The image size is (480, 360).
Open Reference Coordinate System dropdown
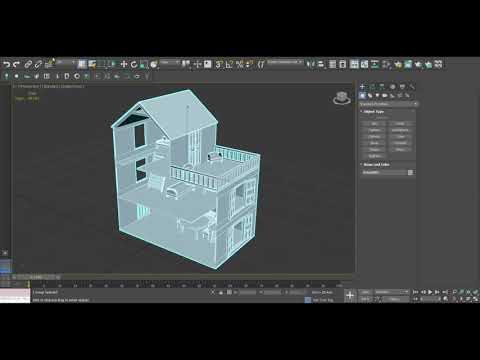[x=170, y=62]
